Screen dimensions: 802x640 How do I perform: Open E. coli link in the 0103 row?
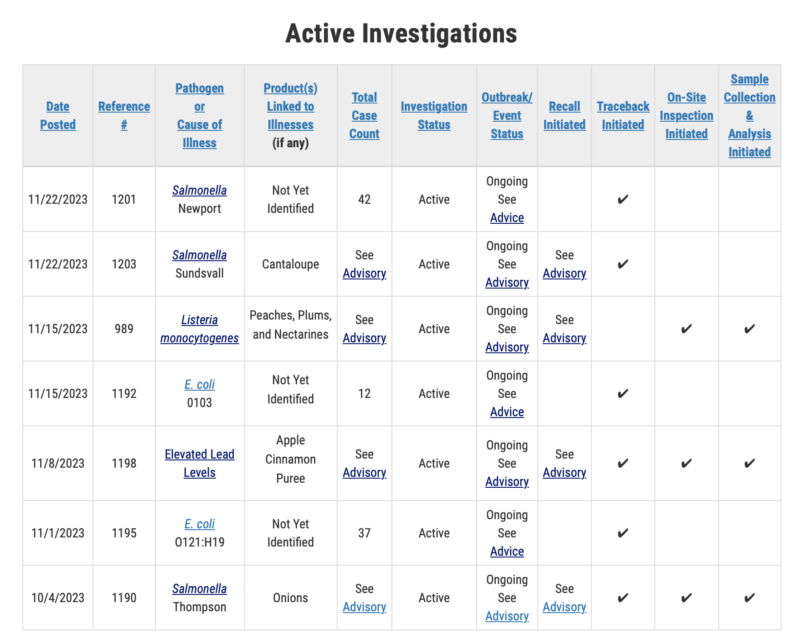(199, 384)
